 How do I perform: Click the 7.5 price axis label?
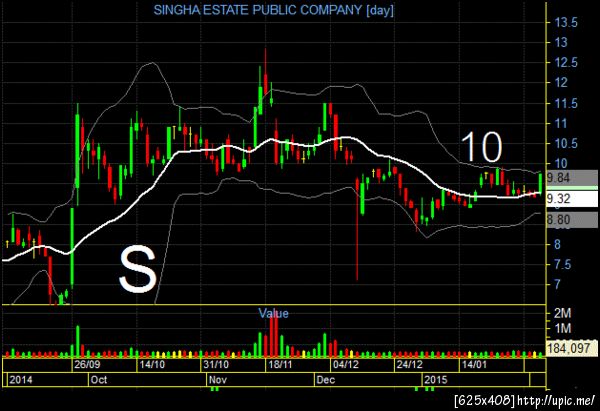[562, 264]
